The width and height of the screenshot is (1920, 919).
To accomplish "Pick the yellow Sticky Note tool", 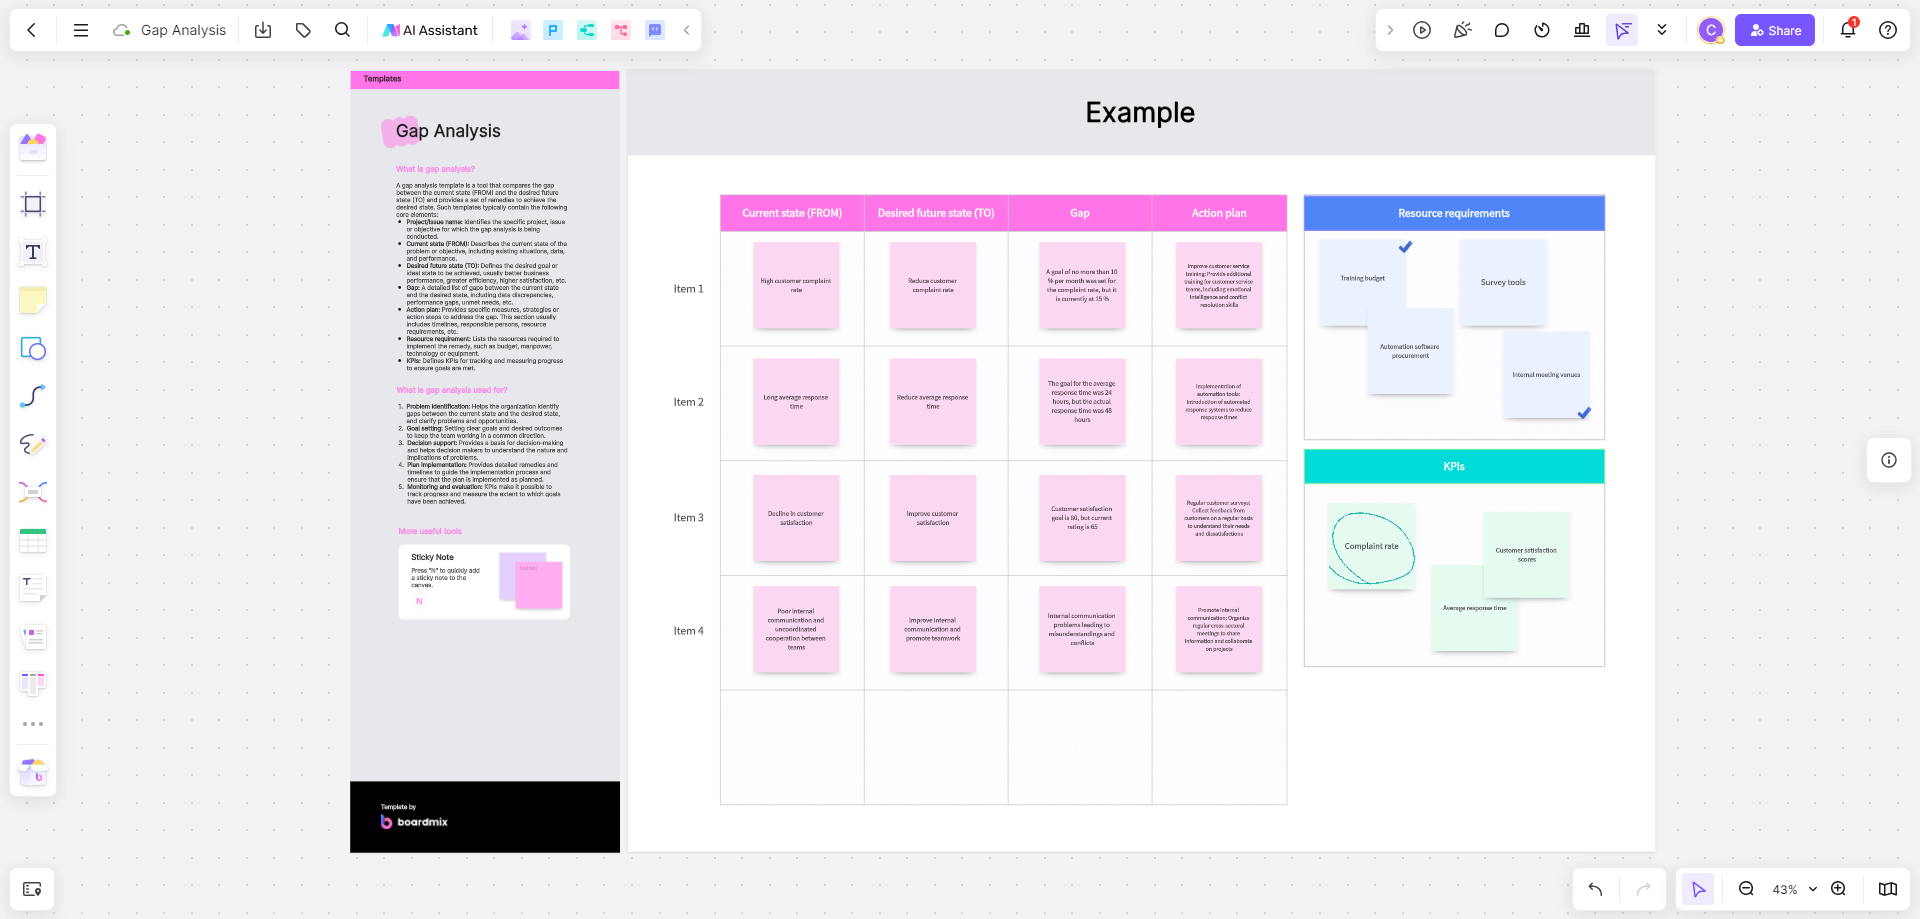I will (x=33, y=300).
